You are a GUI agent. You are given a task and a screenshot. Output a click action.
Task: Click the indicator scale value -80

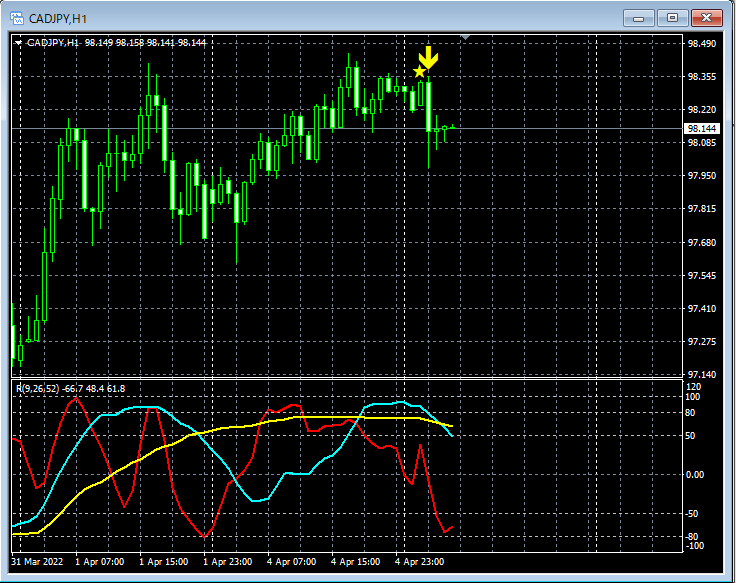point(691,536)
